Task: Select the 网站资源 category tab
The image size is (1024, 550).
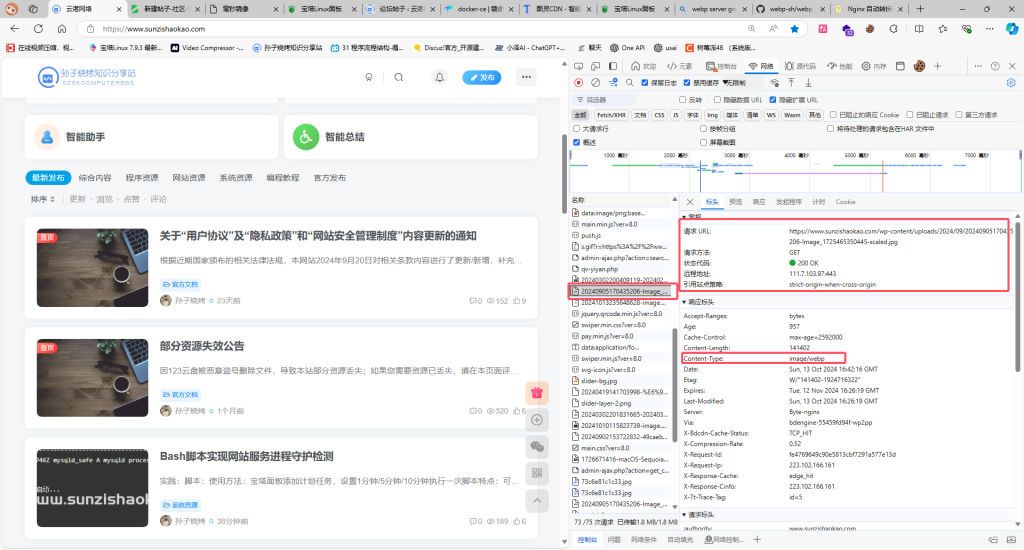Action: pyautogui.click(x=189, y=178)
